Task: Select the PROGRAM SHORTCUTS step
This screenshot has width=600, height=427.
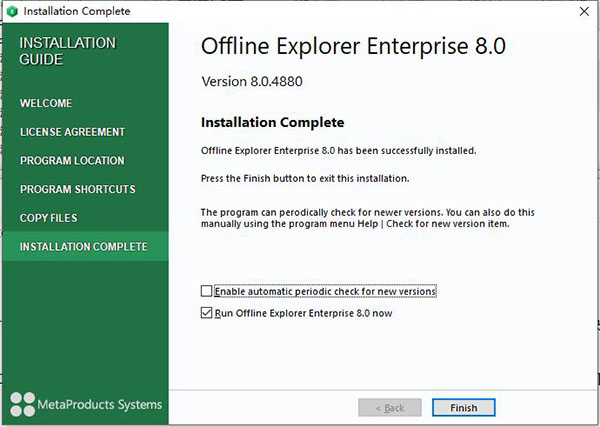Action: tap(78, 189)
